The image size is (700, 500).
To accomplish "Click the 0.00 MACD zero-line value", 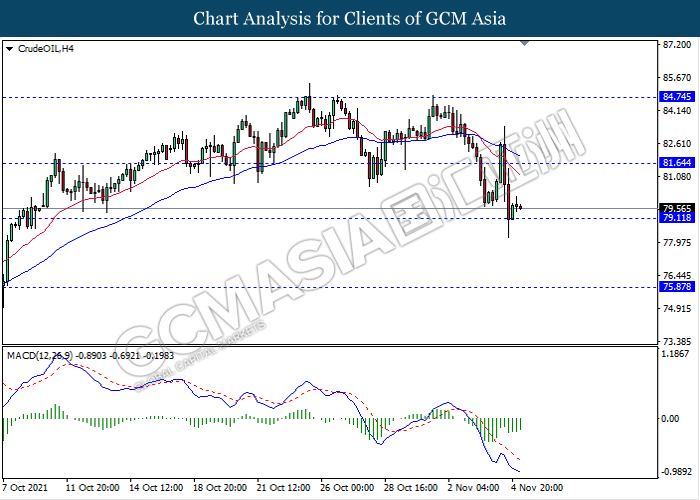I will click(x=670, y=419).
